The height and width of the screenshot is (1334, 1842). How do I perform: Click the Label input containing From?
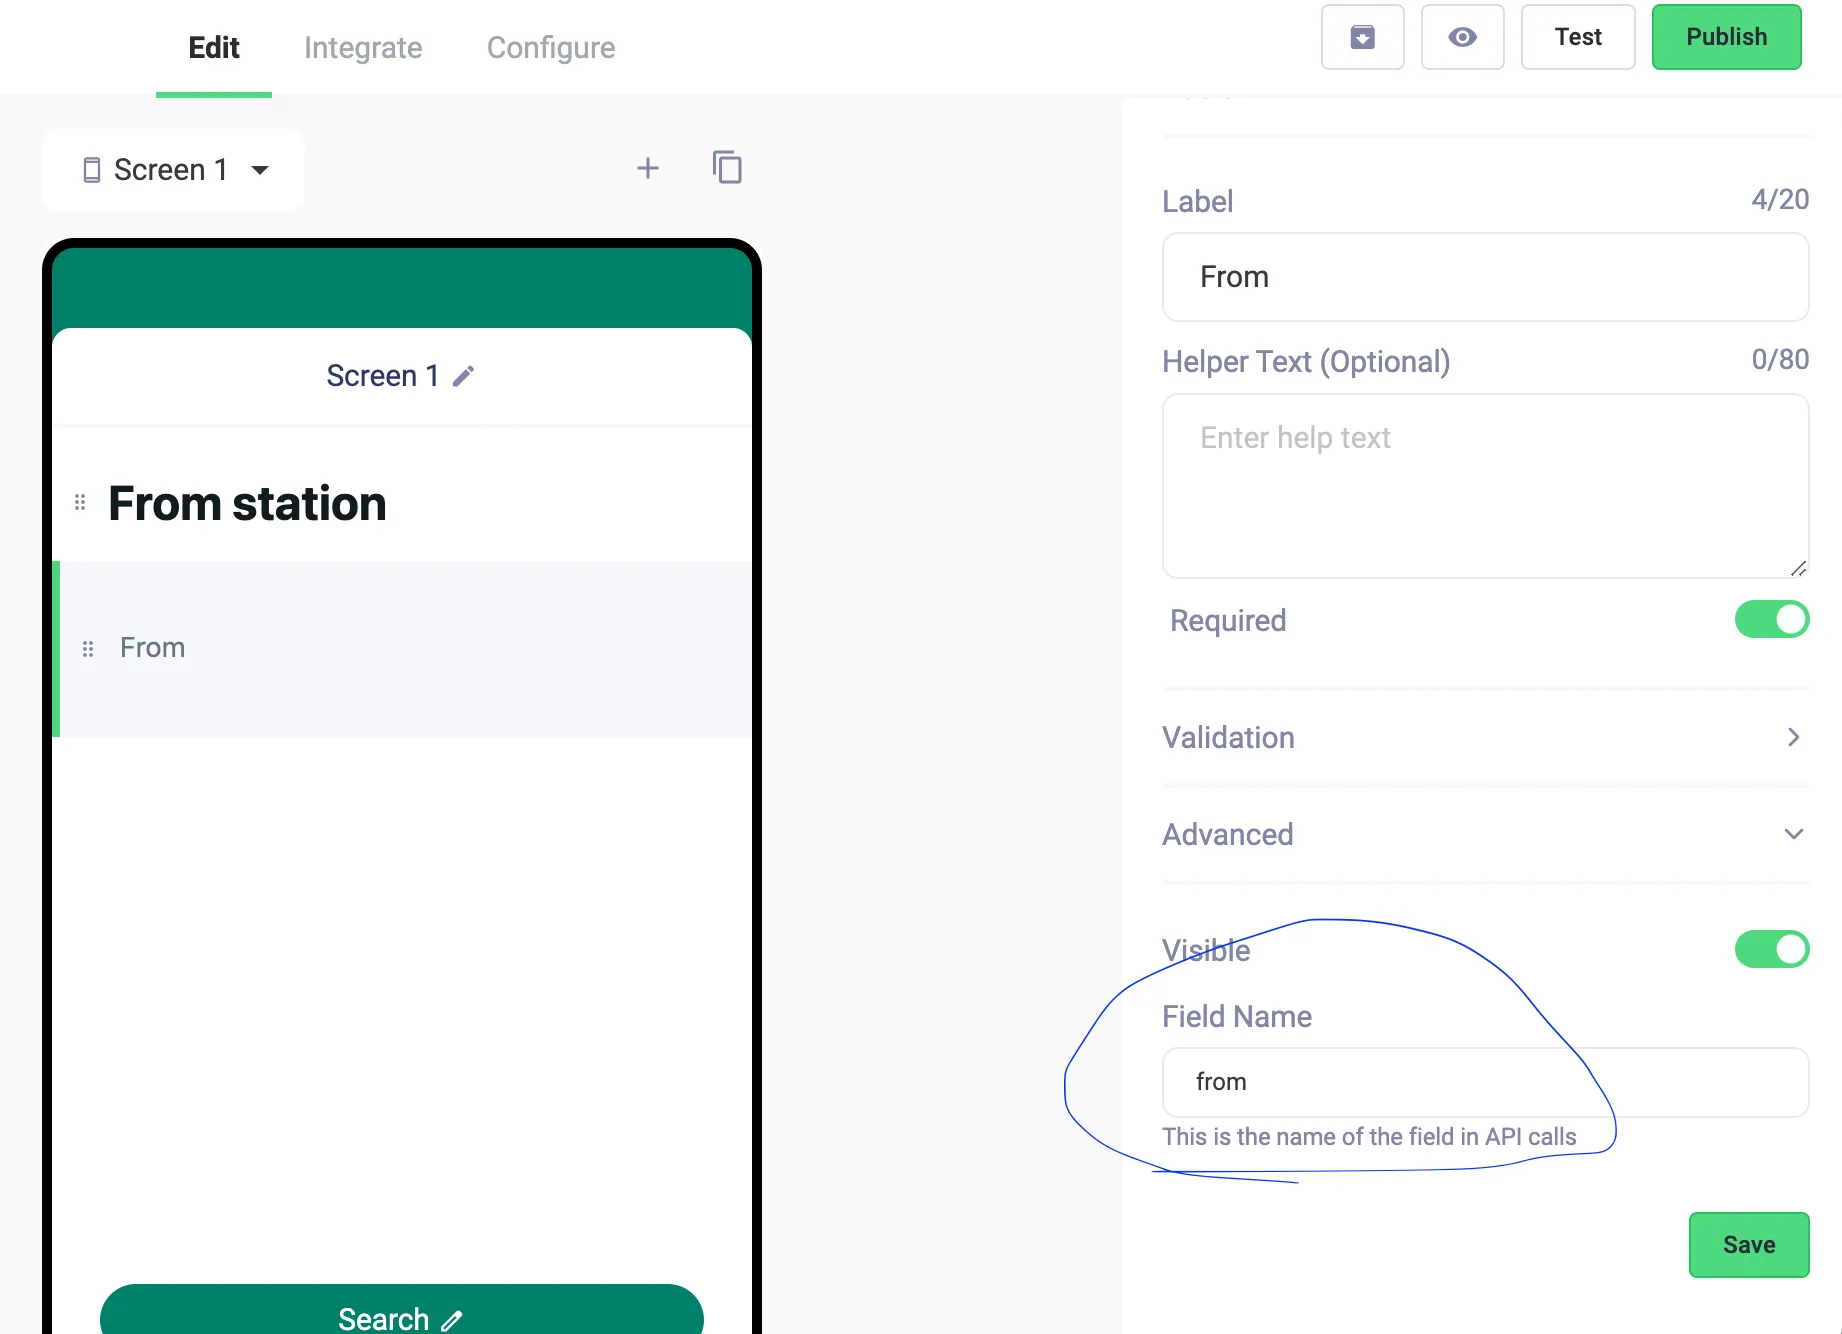[x=1485, y=277]
